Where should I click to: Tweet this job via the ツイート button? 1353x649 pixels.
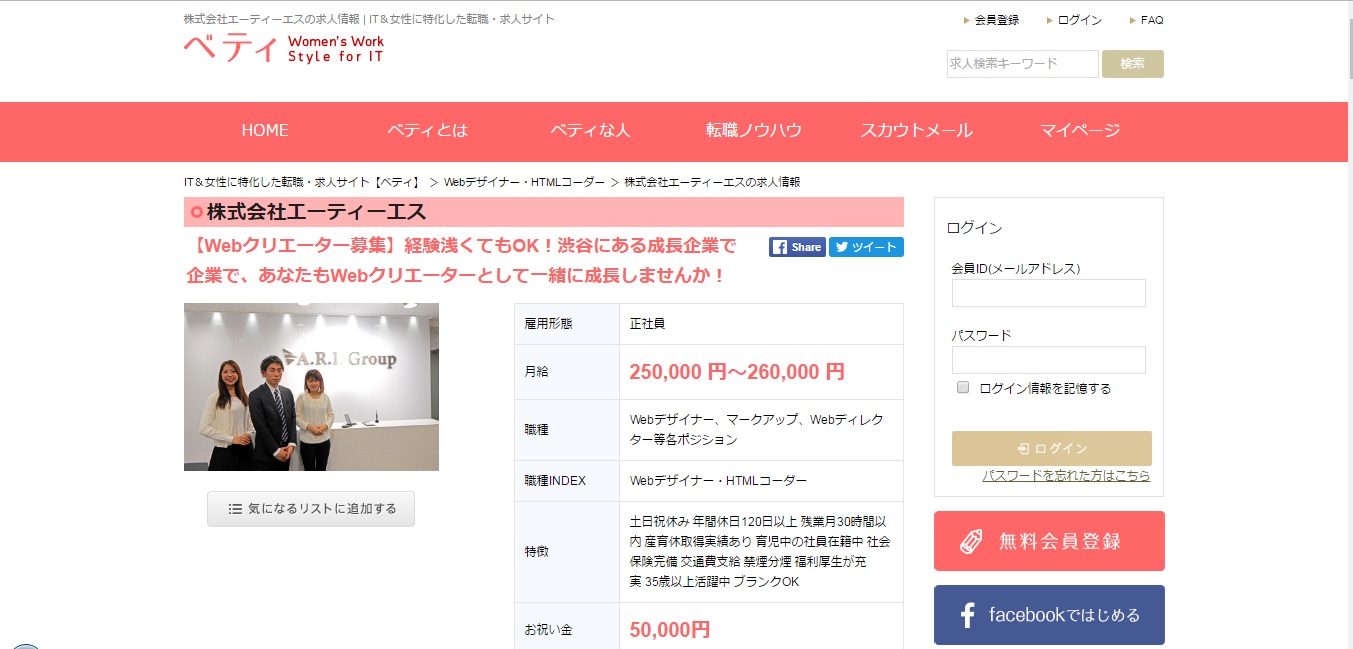866,247
